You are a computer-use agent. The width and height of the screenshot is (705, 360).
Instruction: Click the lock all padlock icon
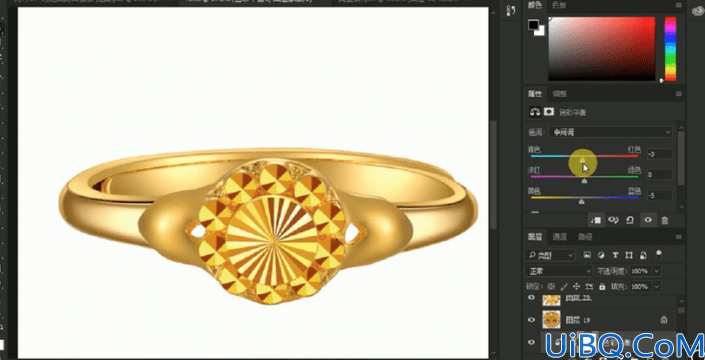pyautogui.click(x=602, y=286)
